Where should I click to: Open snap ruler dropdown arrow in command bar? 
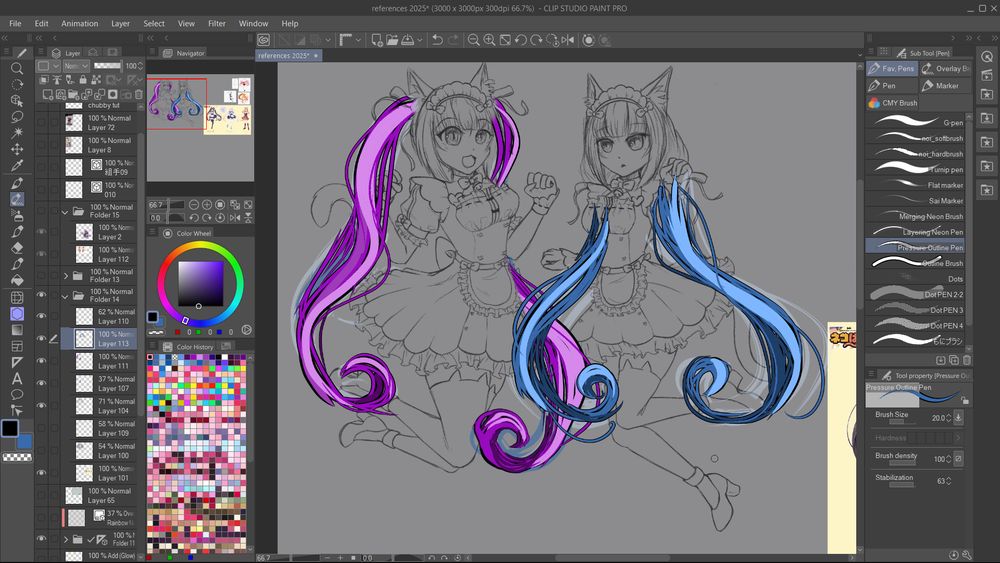pos(358,40)
